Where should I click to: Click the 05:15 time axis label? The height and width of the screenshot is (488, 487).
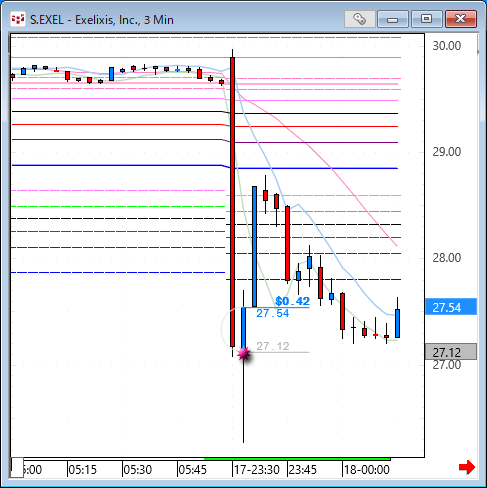82,470
